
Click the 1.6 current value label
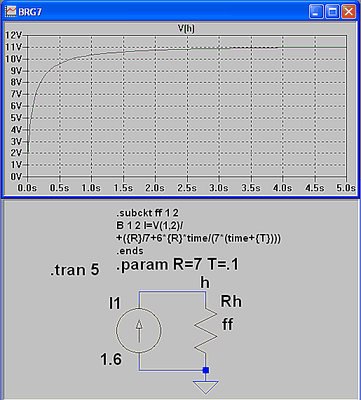111,360
